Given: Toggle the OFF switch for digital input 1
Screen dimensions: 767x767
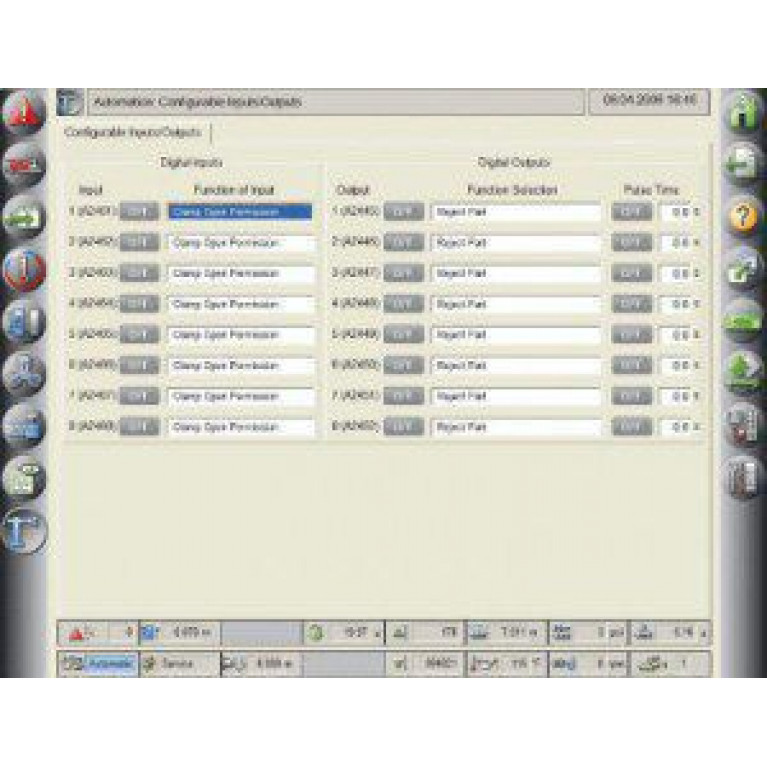Looking at the screenshot, I should [x=139, y=212].
